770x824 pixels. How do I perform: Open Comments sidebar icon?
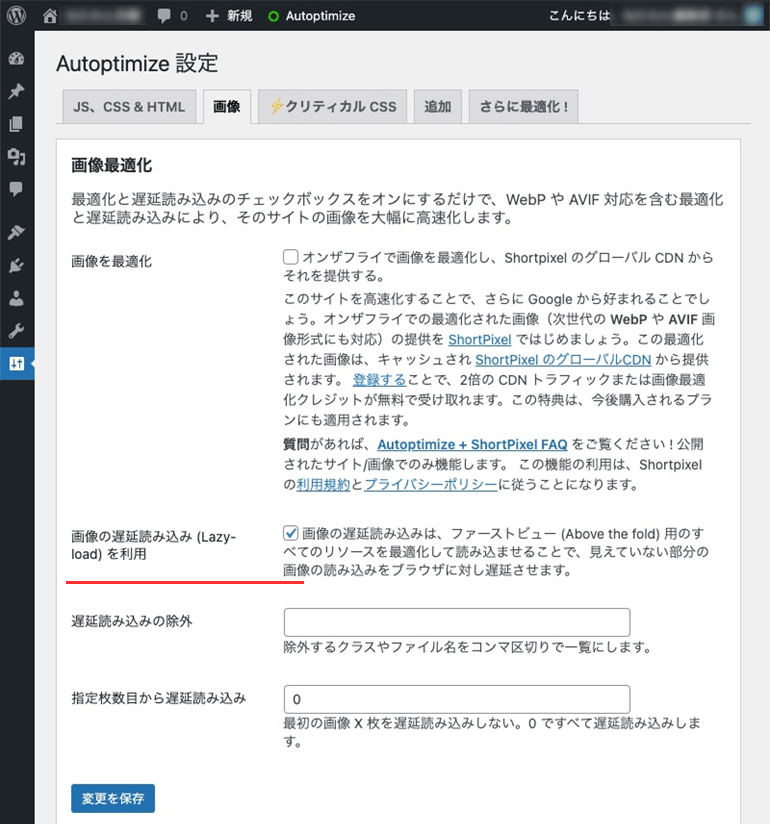pos(16,189)
